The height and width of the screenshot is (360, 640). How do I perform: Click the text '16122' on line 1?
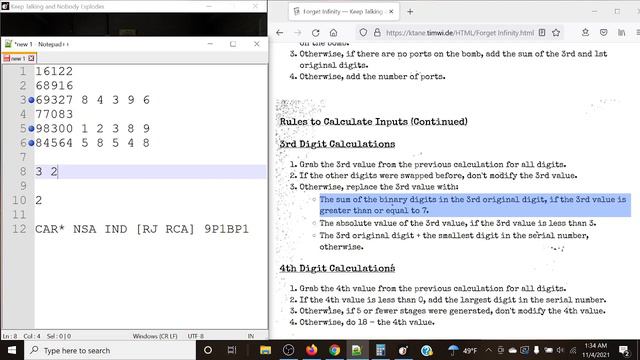point(54,71)
